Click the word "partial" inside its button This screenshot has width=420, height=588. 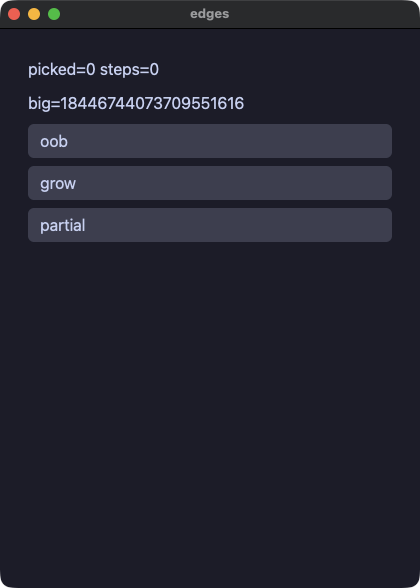tap(63, 225)
